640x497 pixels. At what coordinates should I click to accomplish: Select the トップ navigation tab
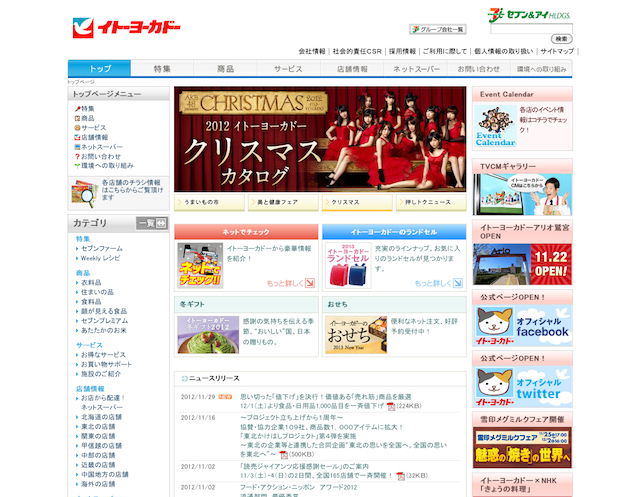[100, 69]
